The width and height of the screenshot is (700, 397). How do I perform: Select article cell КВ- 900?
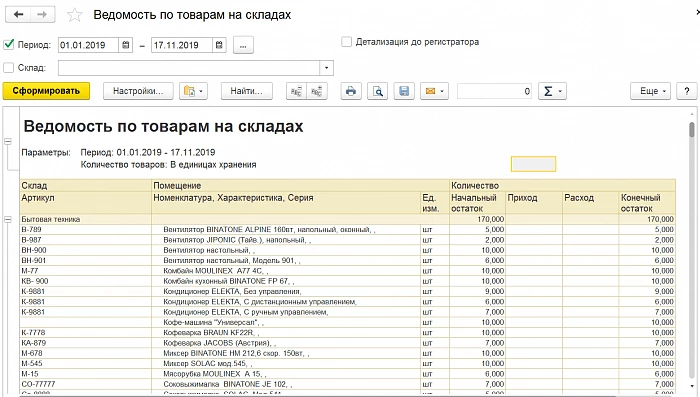(x=86, y=281)
